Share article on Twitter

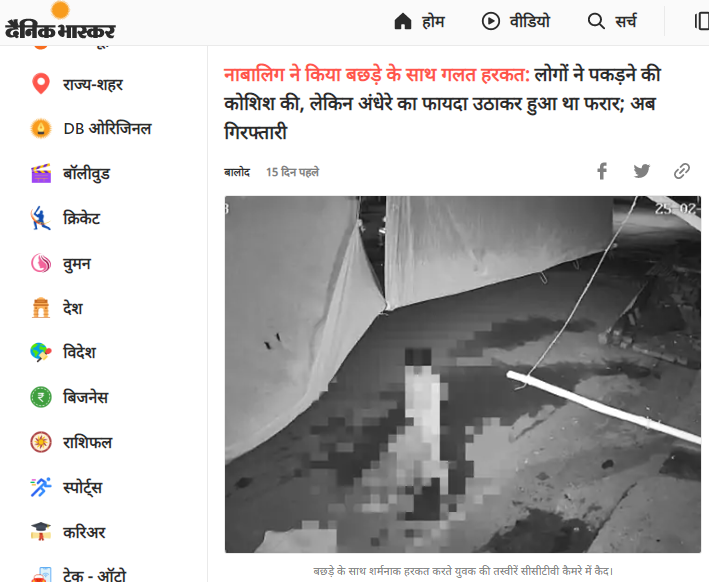pyautogui.click(x=642, y=171)
